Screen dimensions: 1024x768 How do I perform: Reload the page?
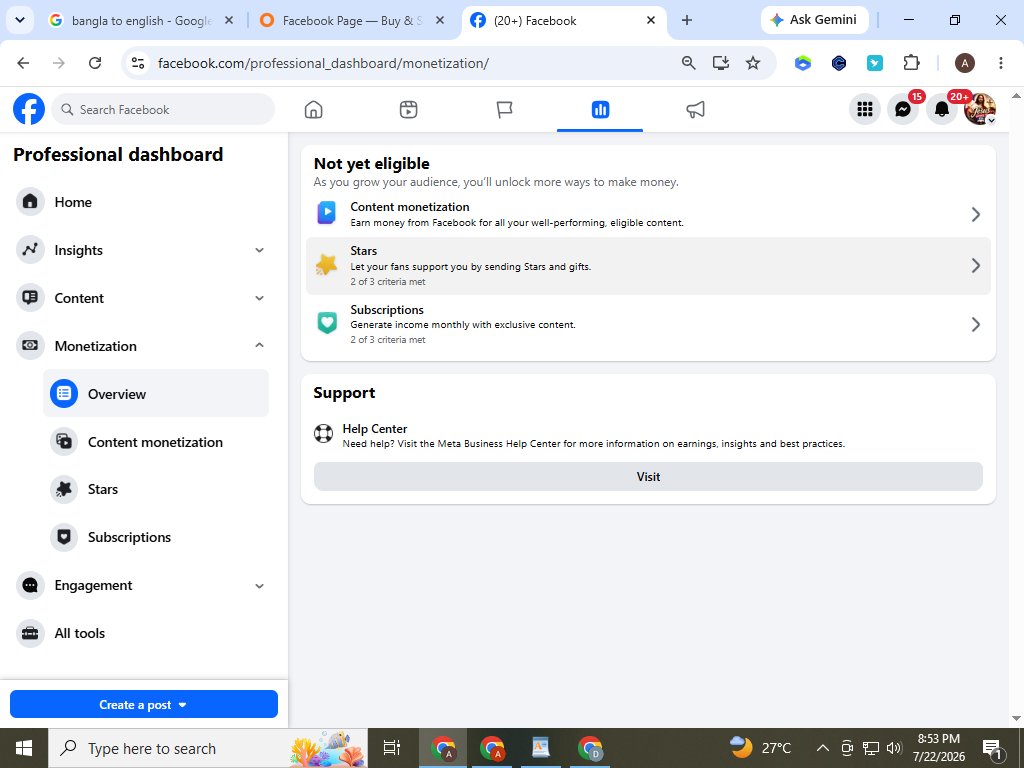pos(95,63)
